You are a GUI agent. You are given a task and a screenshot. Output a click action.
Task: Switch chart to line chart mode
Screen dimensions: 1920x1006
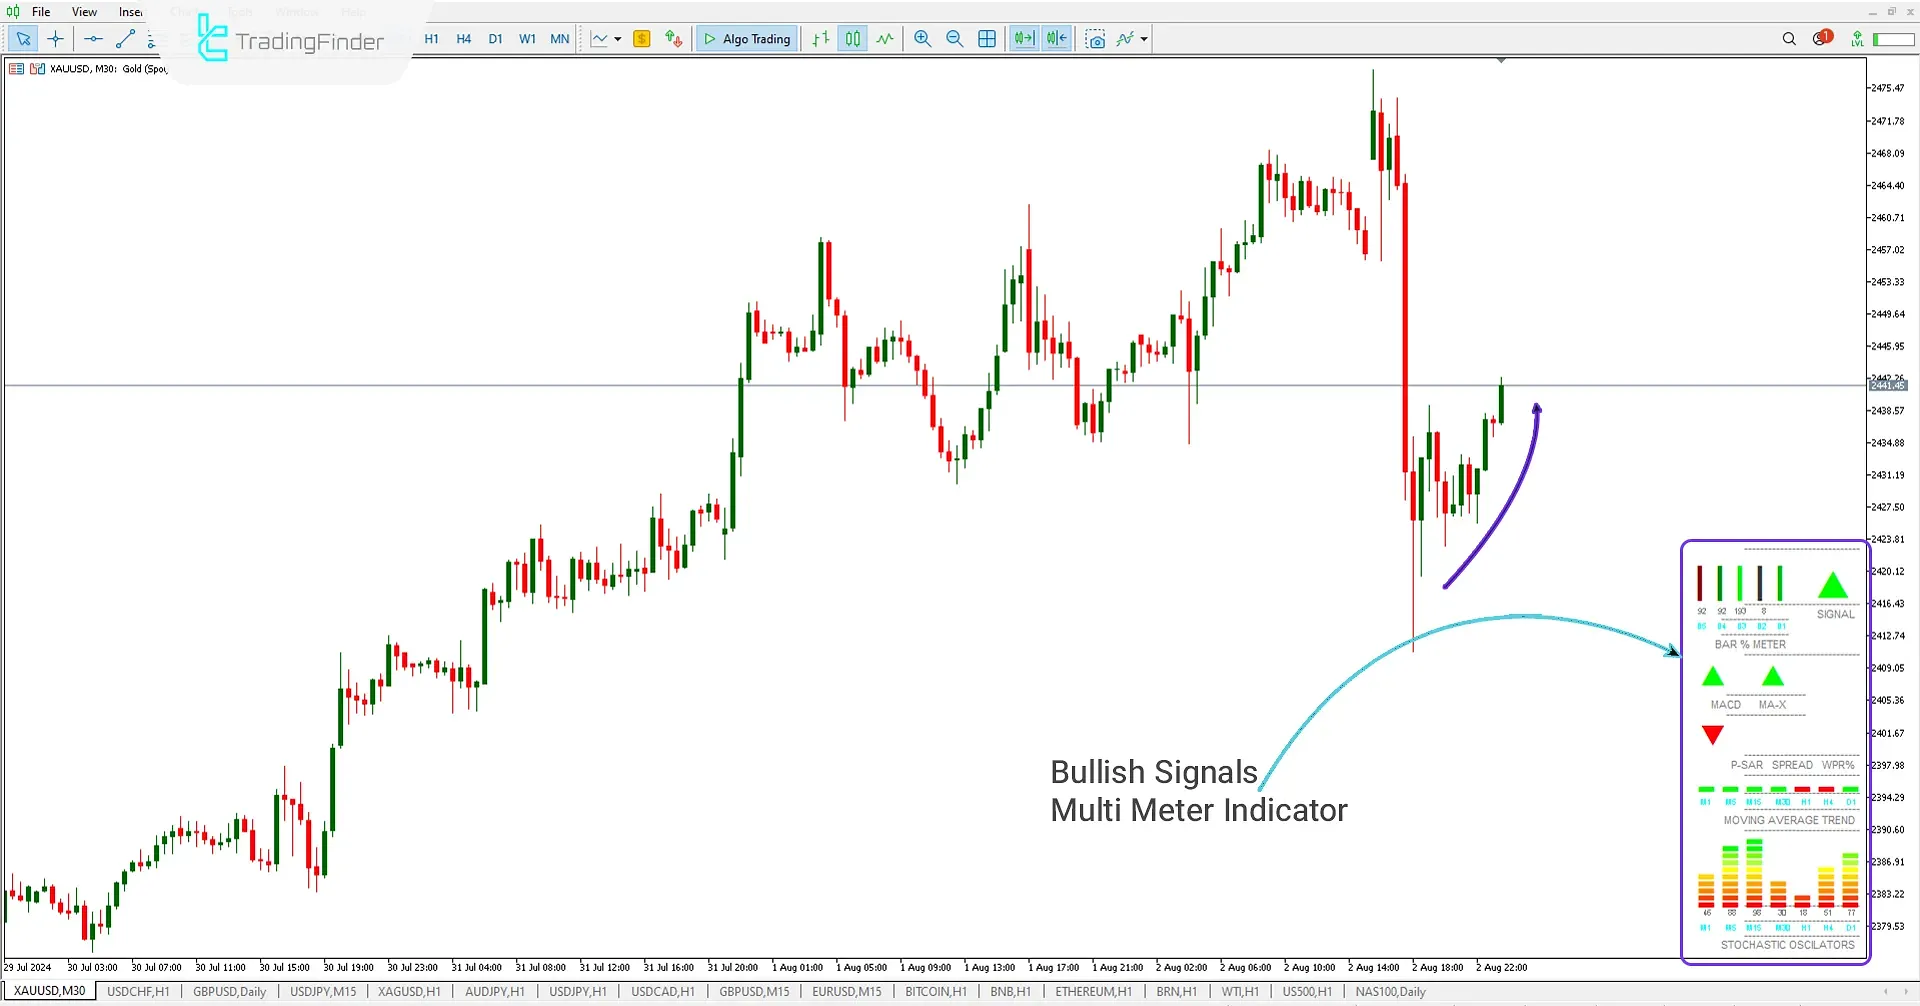885,39
